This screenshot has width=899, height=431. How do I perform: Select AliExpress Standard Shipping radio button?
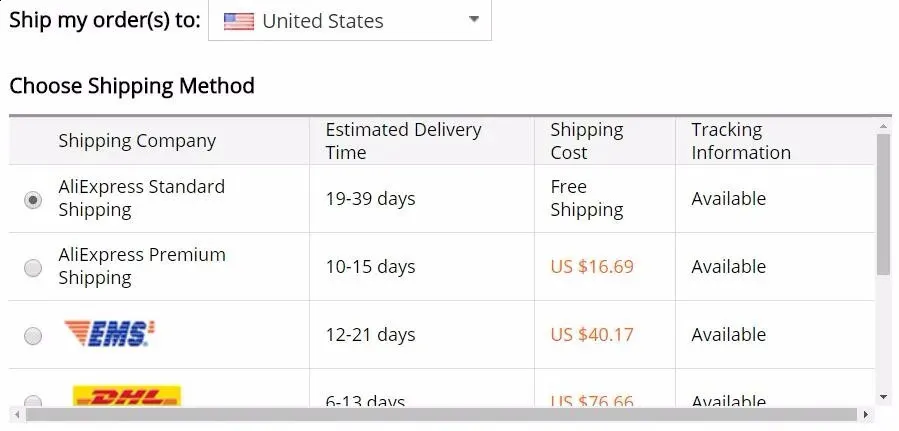pyautogui.click(x=33, y=200)
